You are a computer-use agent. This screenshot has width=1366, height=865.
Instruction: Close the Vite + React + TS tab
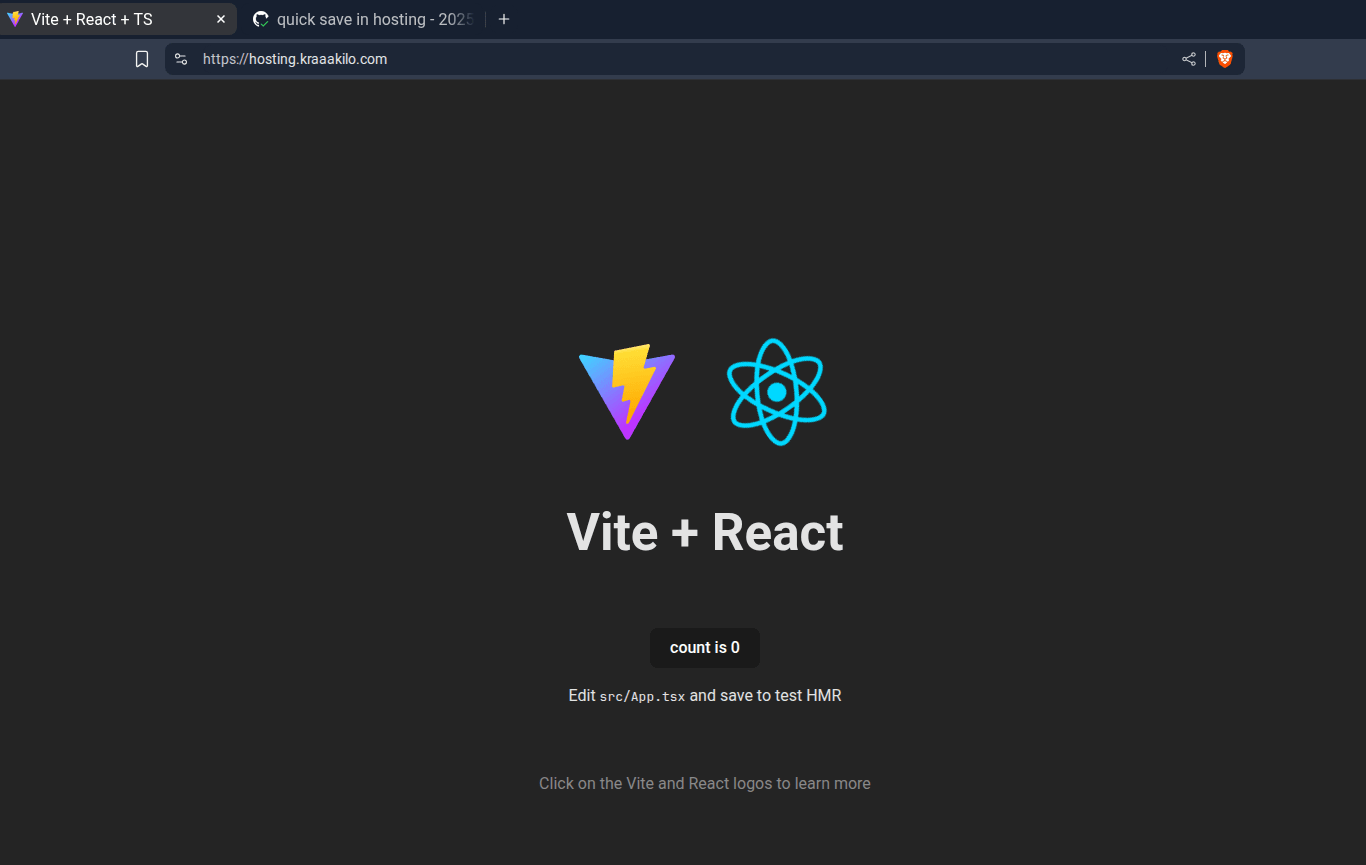(221, 19)
